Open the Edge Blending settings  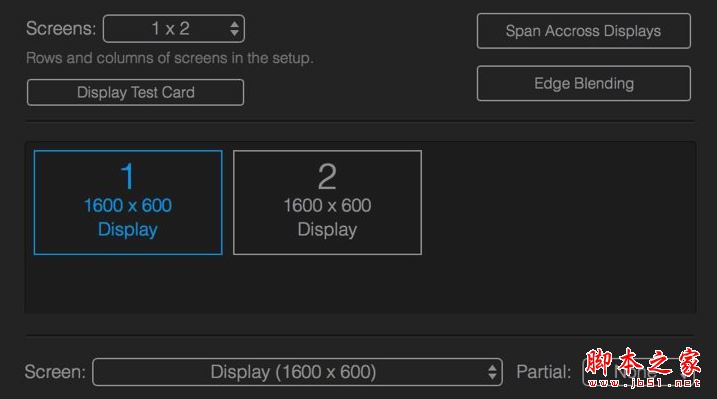(583, 84)
